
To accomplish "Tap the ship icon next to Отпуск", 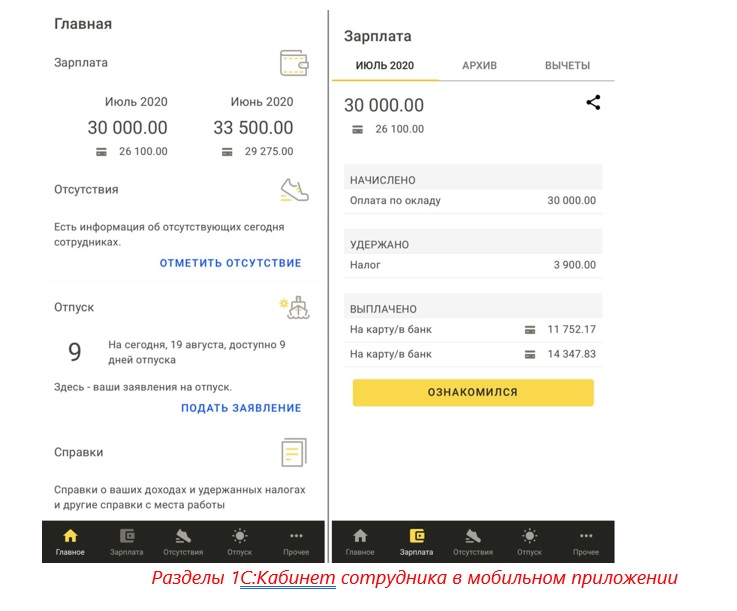I will coord(295,307).
